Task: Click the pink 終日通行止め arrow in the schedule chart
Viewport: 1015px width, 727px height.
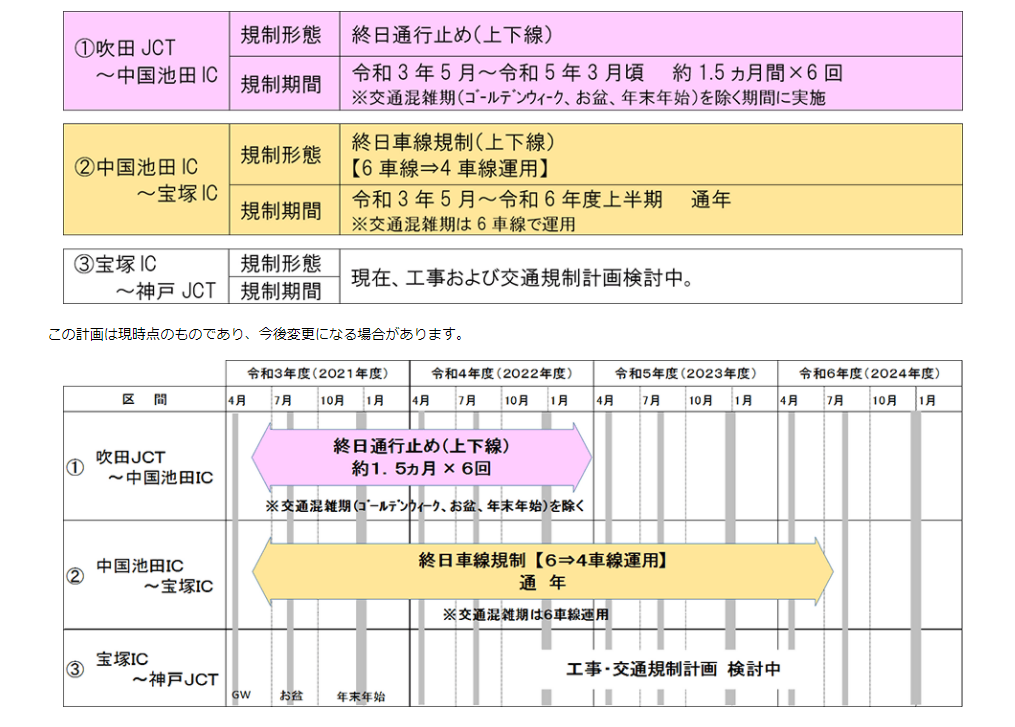Action: 421,457
